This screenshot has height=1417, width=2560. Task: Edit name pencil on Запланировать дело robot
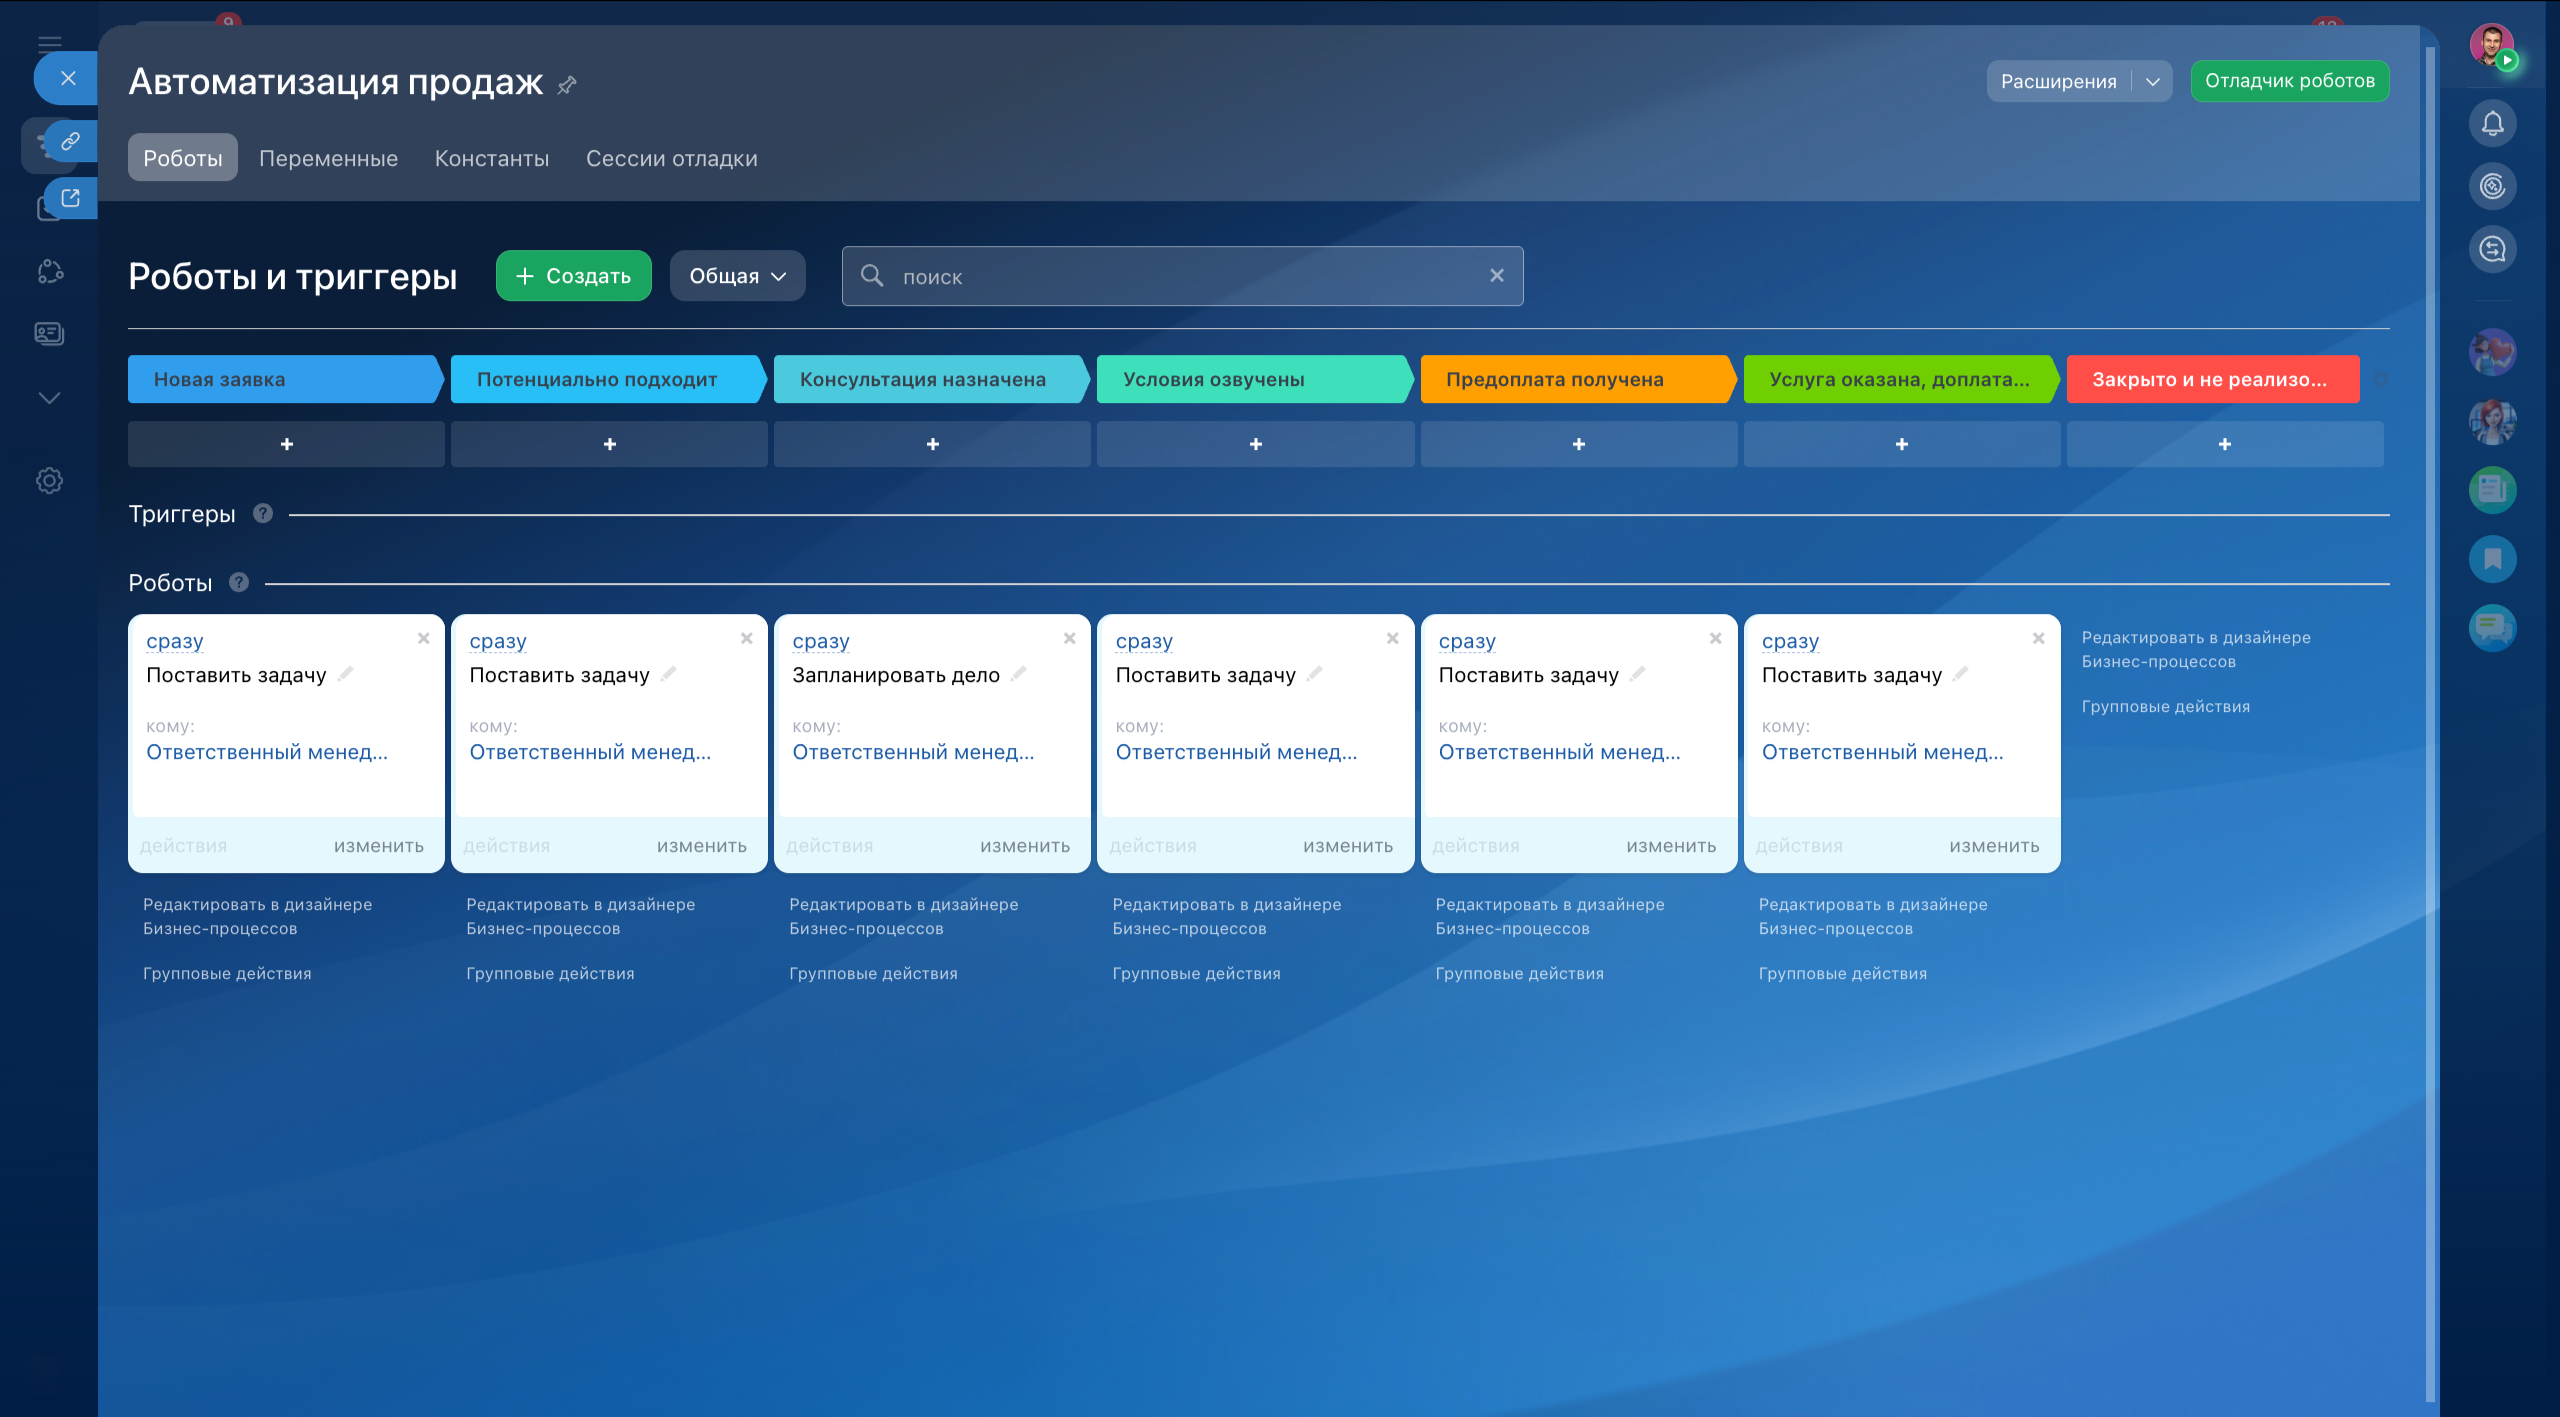pos(1018,675)
